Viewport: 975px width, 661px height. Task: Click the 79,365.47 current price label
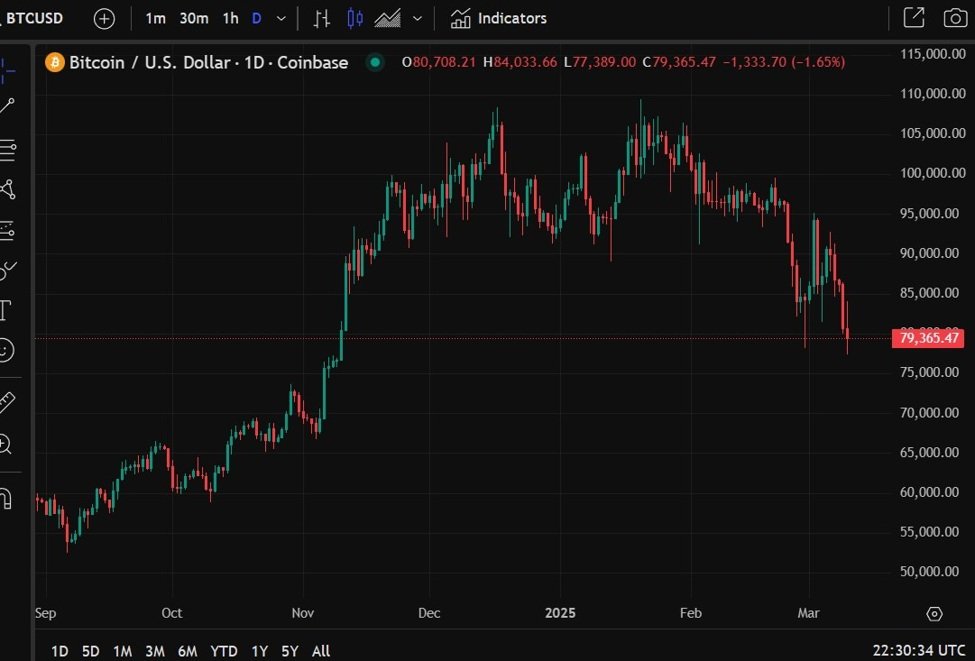tap(929, 338)
